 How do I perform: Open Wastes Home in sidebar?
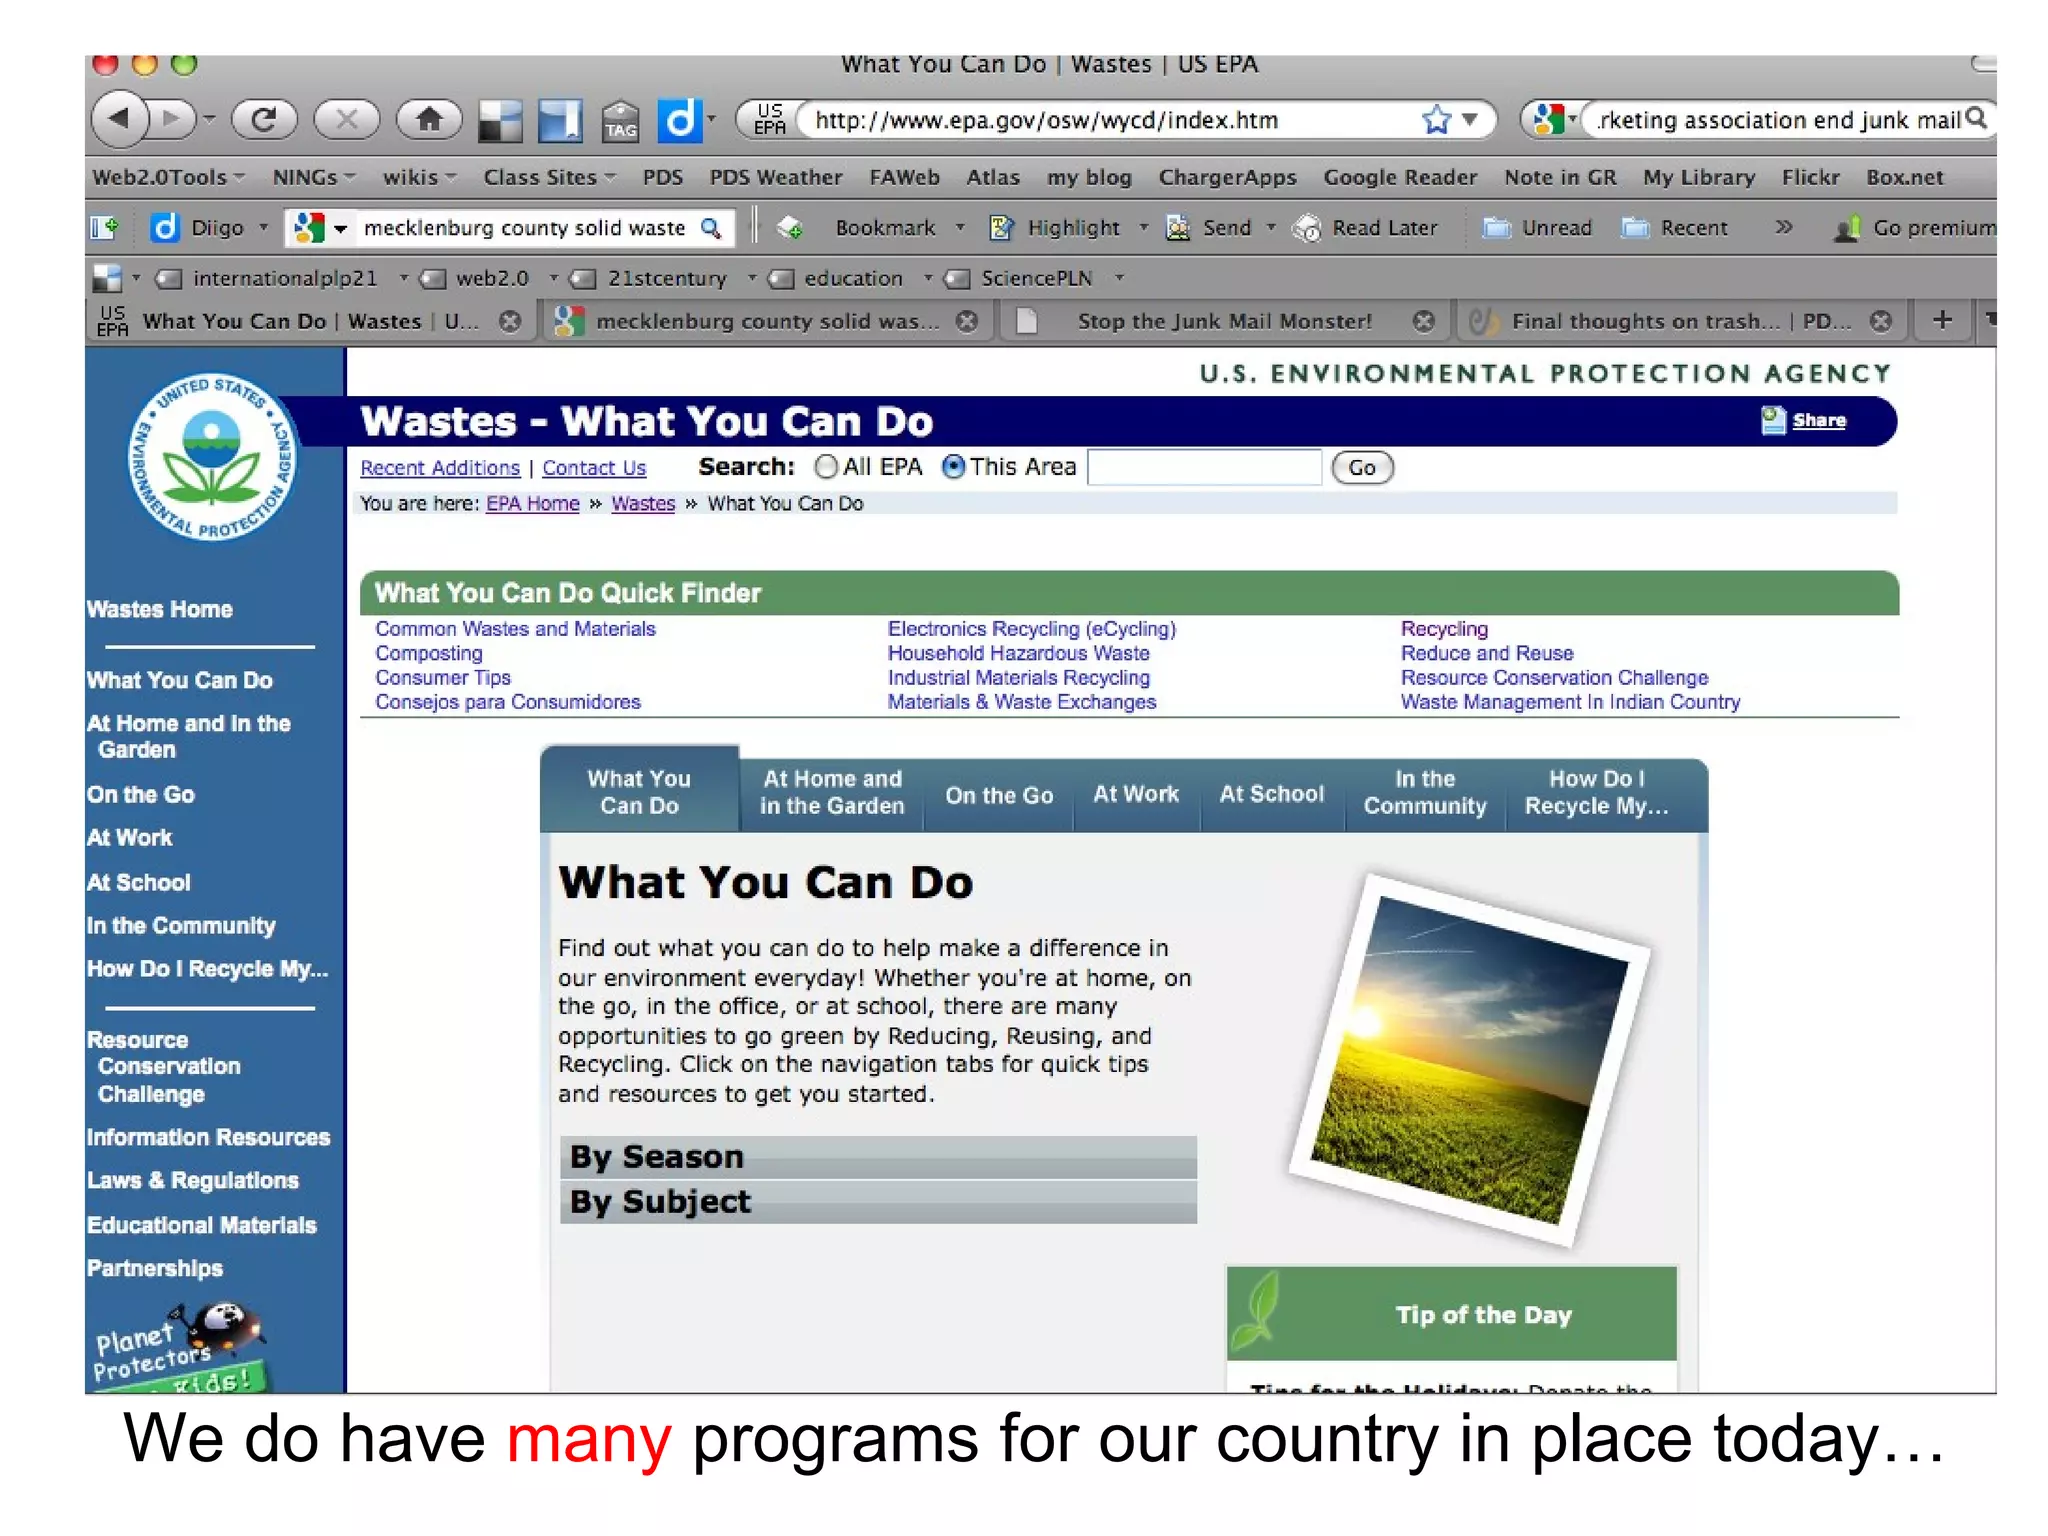[x=159, y=610]
